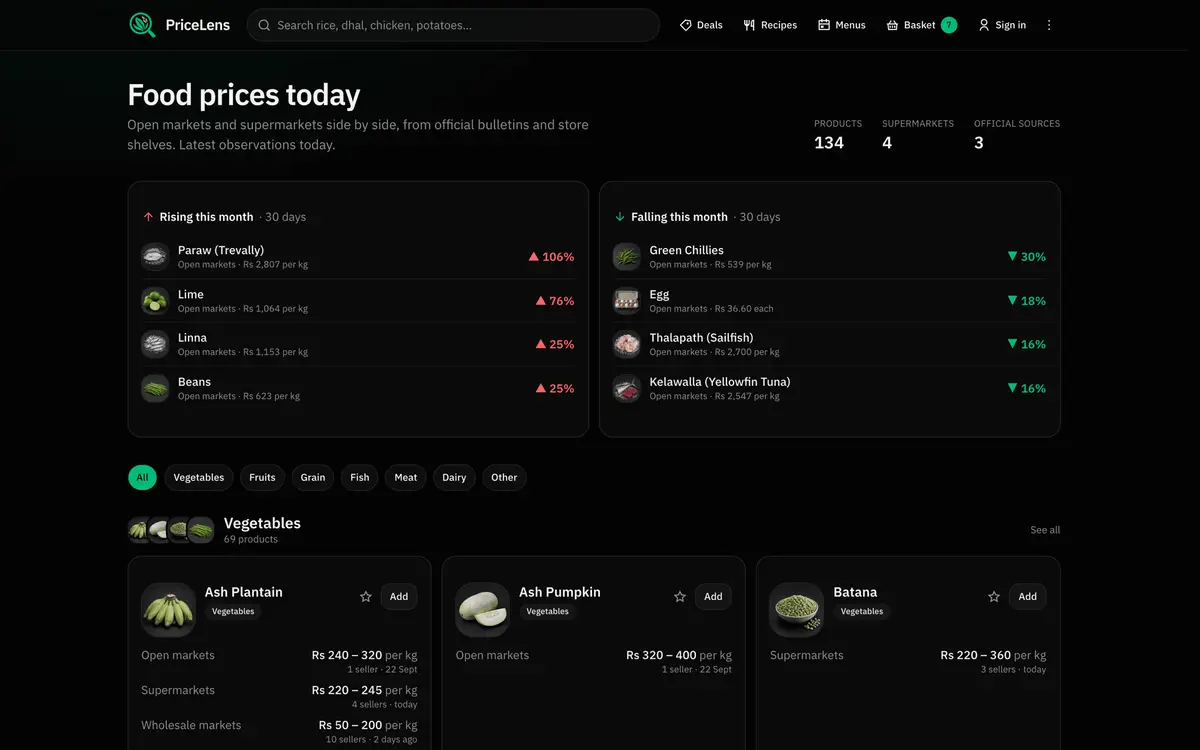The height and width of the screenshot is (750, 1200).
Task: Click Sign in
Action: coord(1002,25)
